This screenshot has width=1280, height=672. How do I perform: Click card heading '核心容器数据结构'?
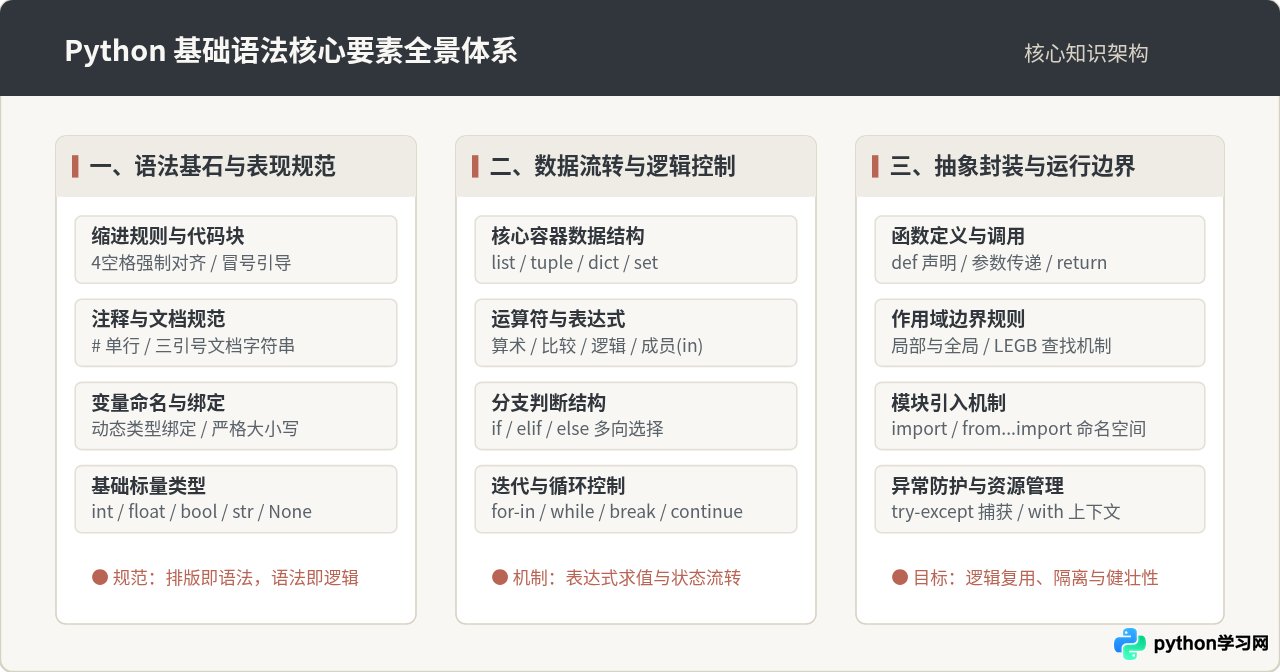[568, 236]
